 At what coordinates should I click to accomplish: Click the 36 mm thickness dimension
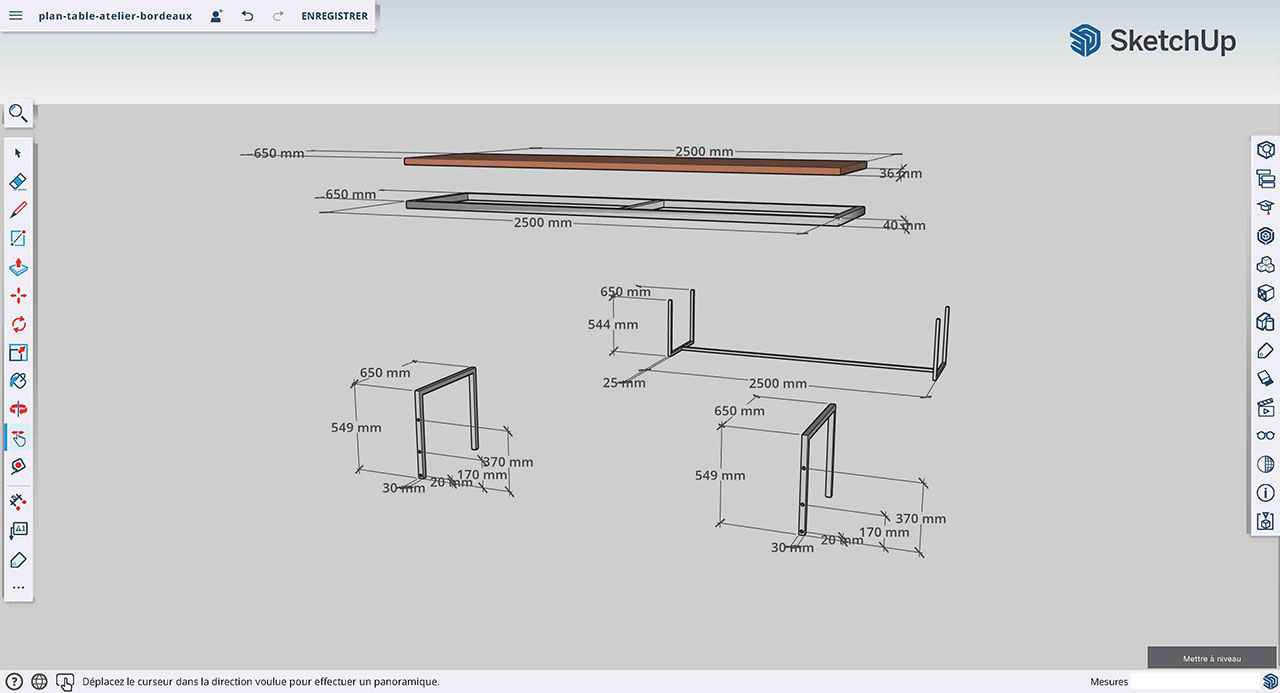[x=900, y=173]
